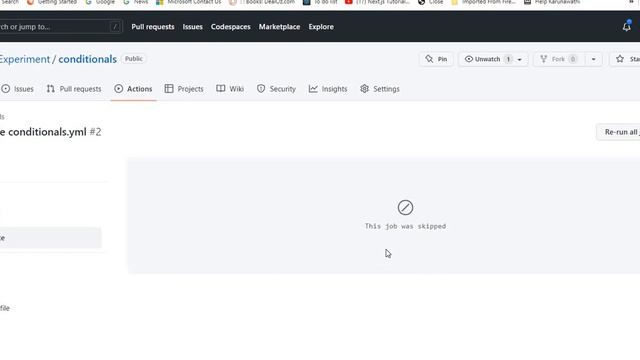Click the conditionals.yml #2 run title

pyautogui.click(x=51, y=132)
